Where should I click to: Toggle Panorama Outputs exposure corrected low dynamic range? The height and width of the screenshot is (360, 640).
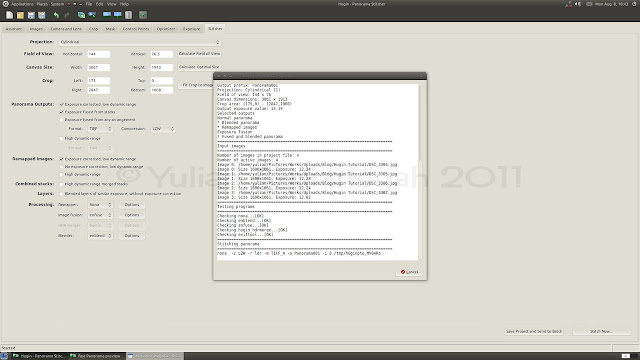click(x=62, y=104)
